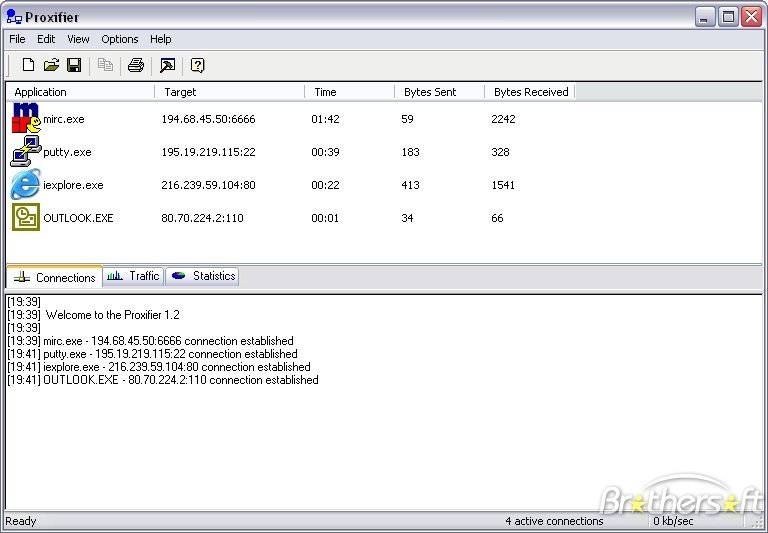
Task: Open the Options menu
Action: pyautogui.click(x=120, y=39)
